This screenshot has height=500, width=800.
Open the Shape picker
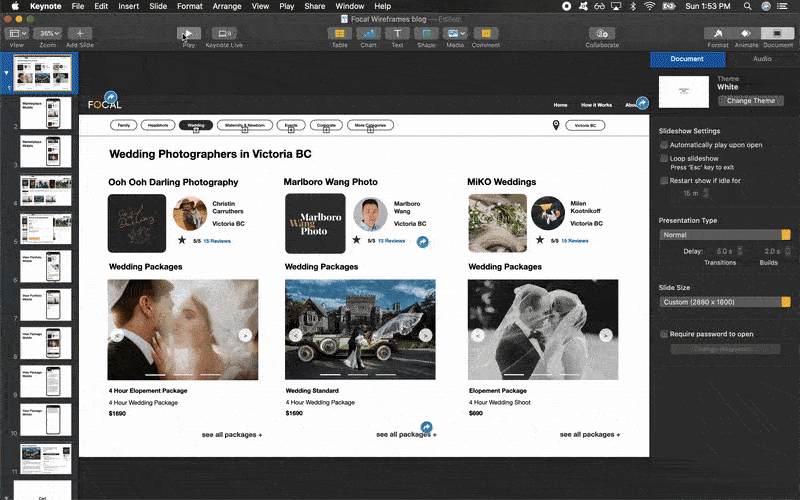pos(426,33)
